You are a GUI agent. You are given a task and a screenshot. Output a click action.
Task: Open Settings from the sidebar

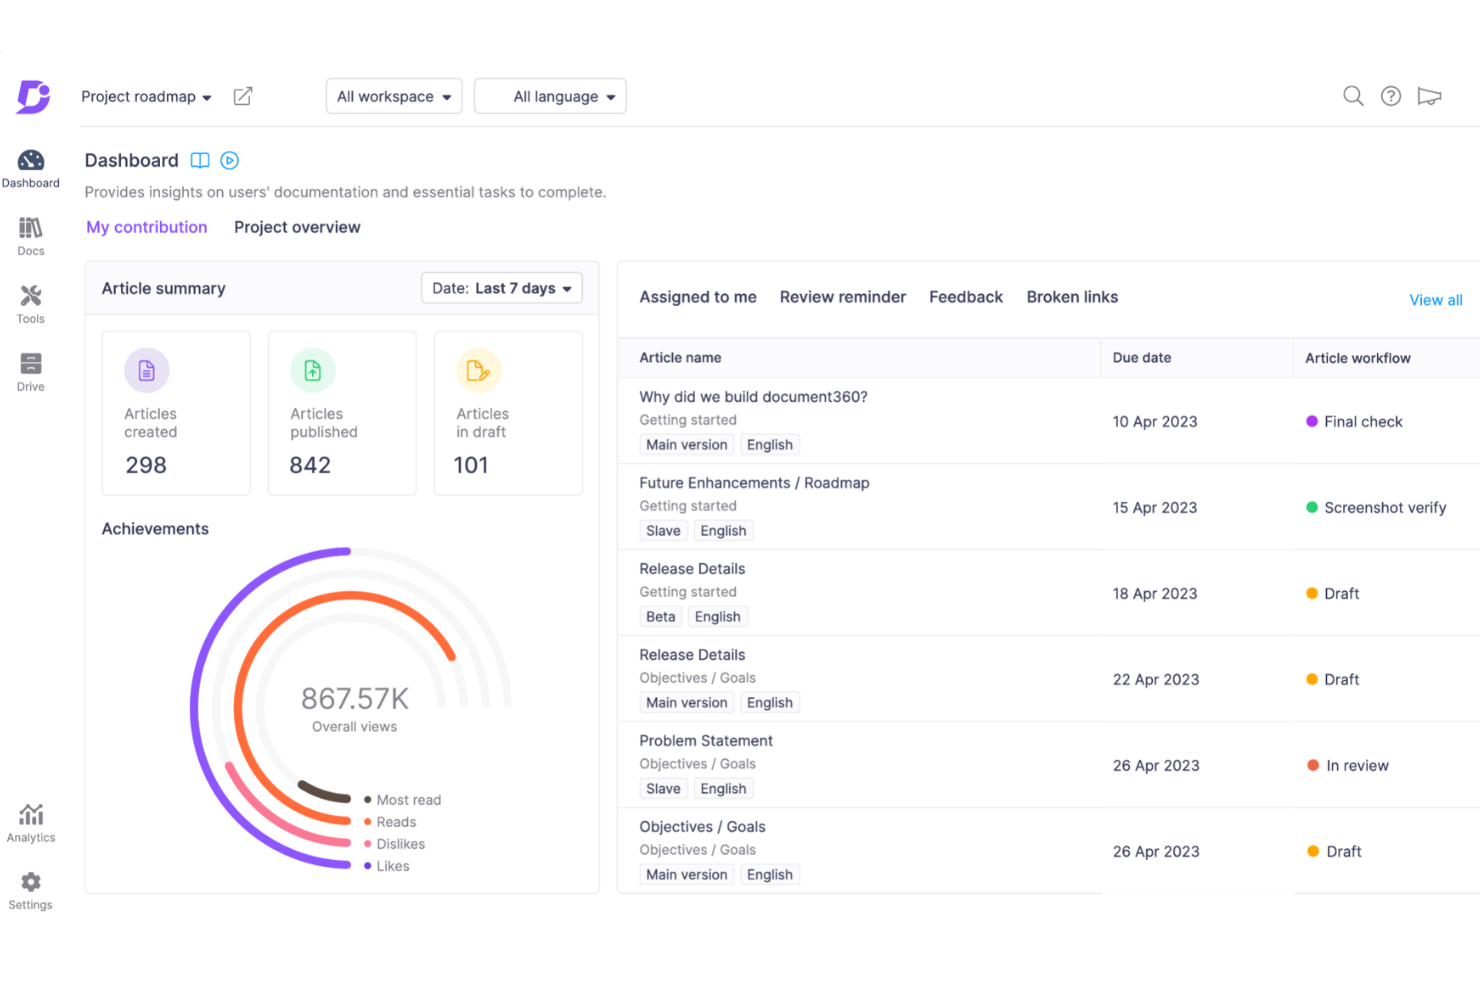30,888
